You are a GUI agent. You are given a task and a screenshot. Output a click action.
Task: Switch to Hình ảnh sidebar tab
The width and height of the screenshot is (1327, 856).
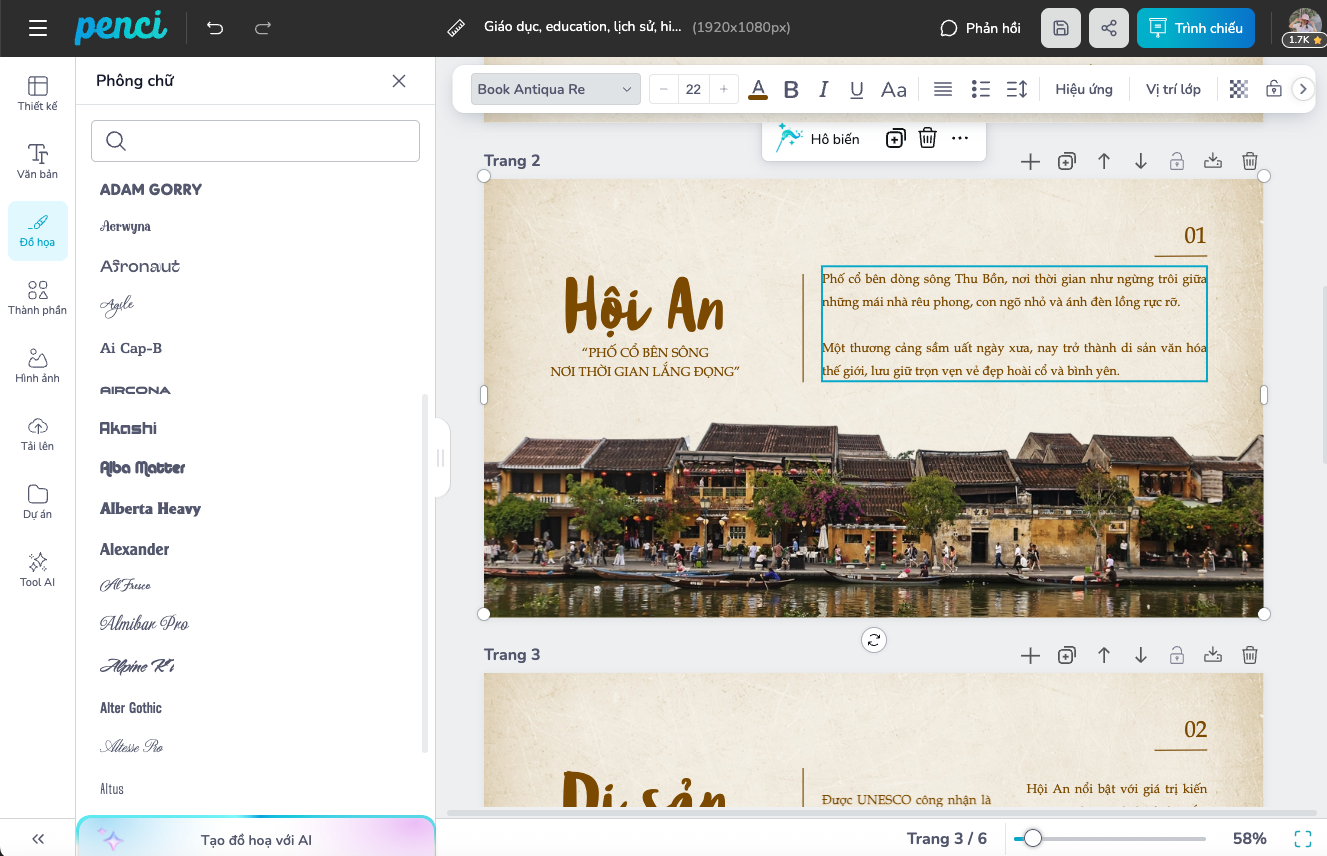coord(38,365)
